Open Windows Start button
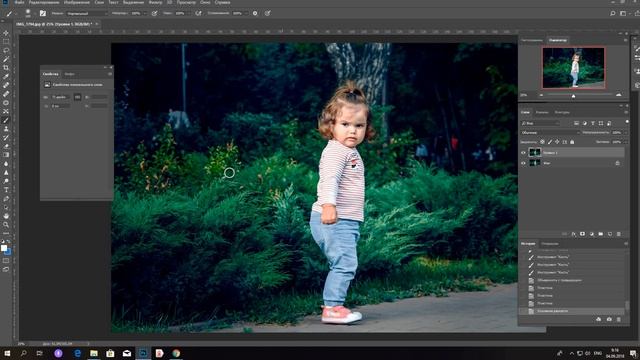 pyautogui.click(x=7, y=353)
